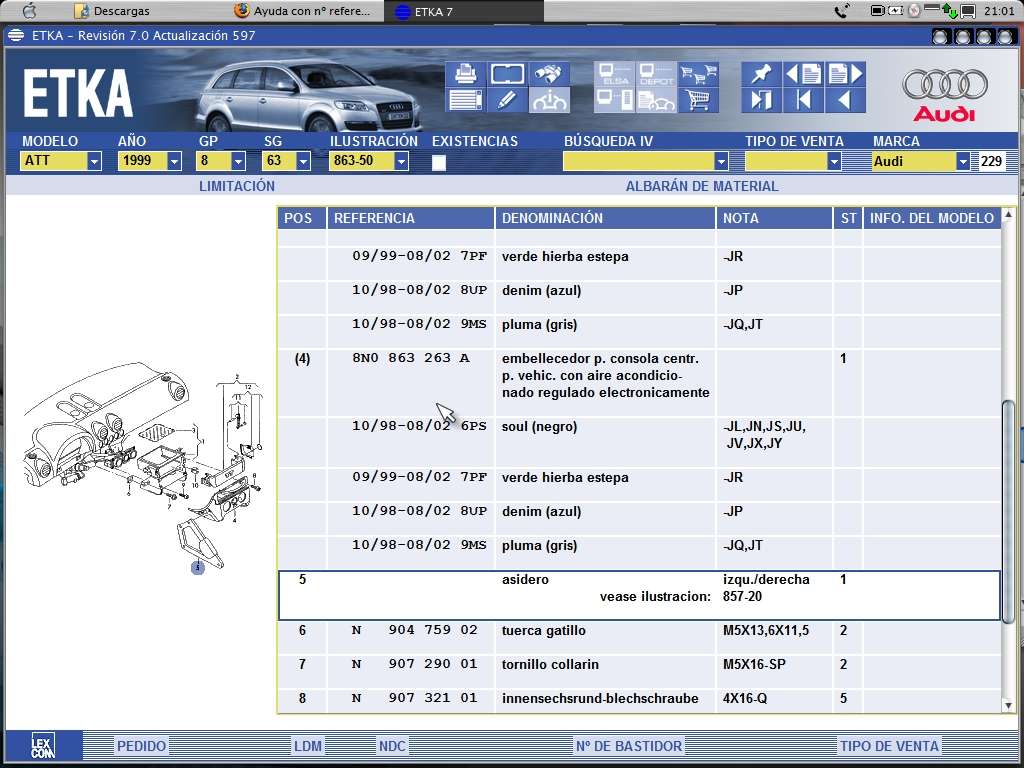Click the scroll-down arrow of parts list

click(x=1008, y=707)
